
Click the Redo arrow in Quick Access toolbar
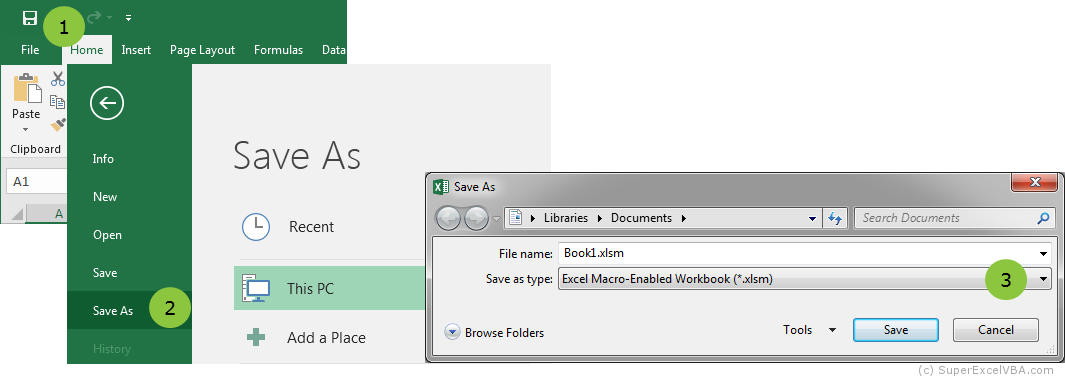pyautogui.click(x=94, y=18)
